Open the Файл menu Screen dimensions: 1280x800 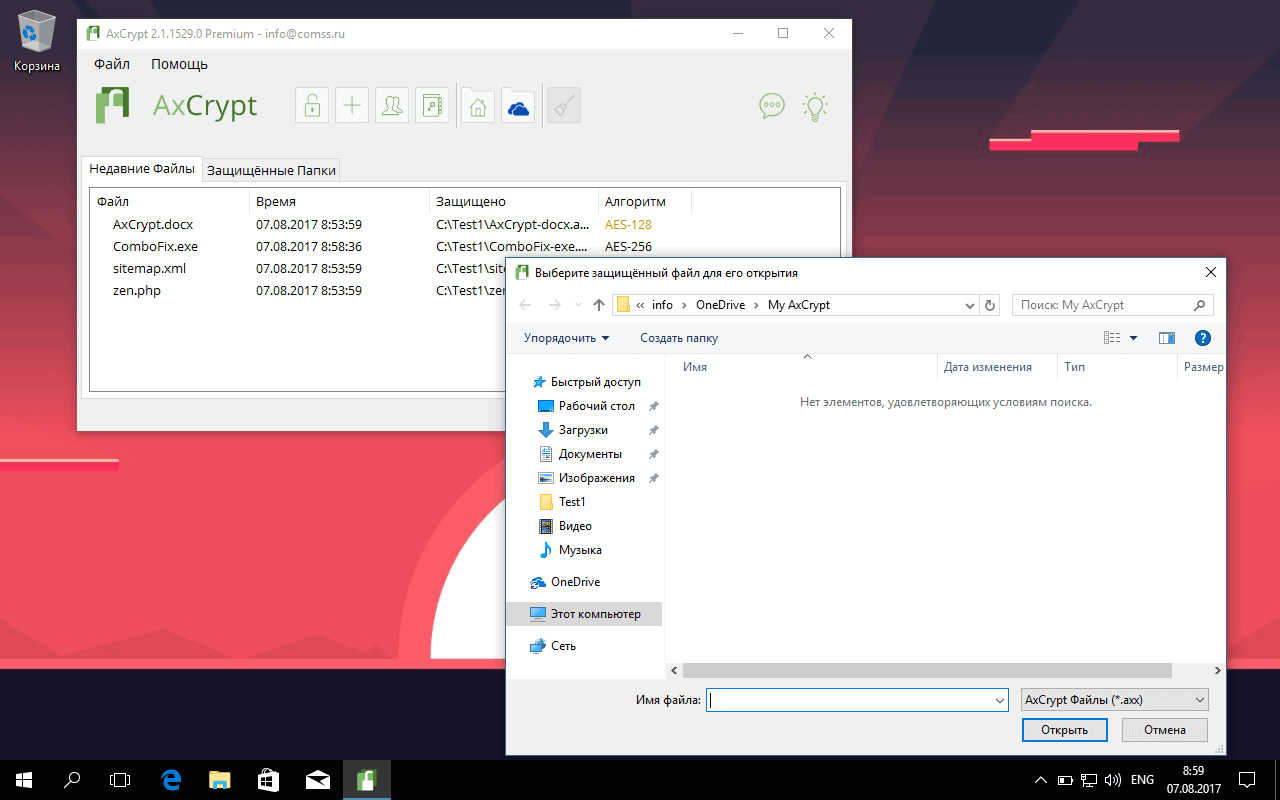tap(112, 64)
